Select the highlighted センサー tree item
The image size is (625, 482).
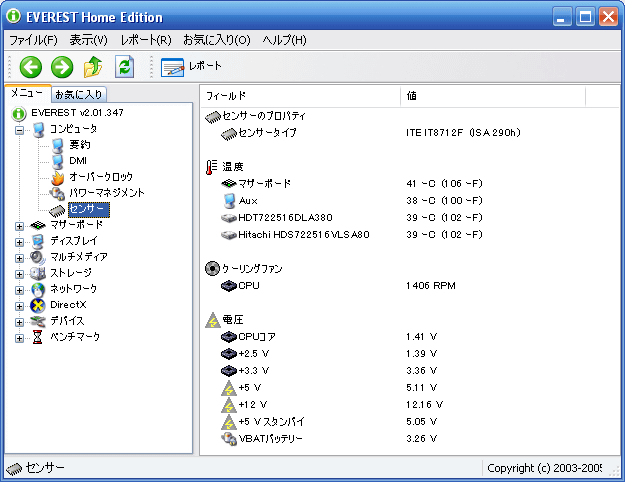tap(88, 209)
